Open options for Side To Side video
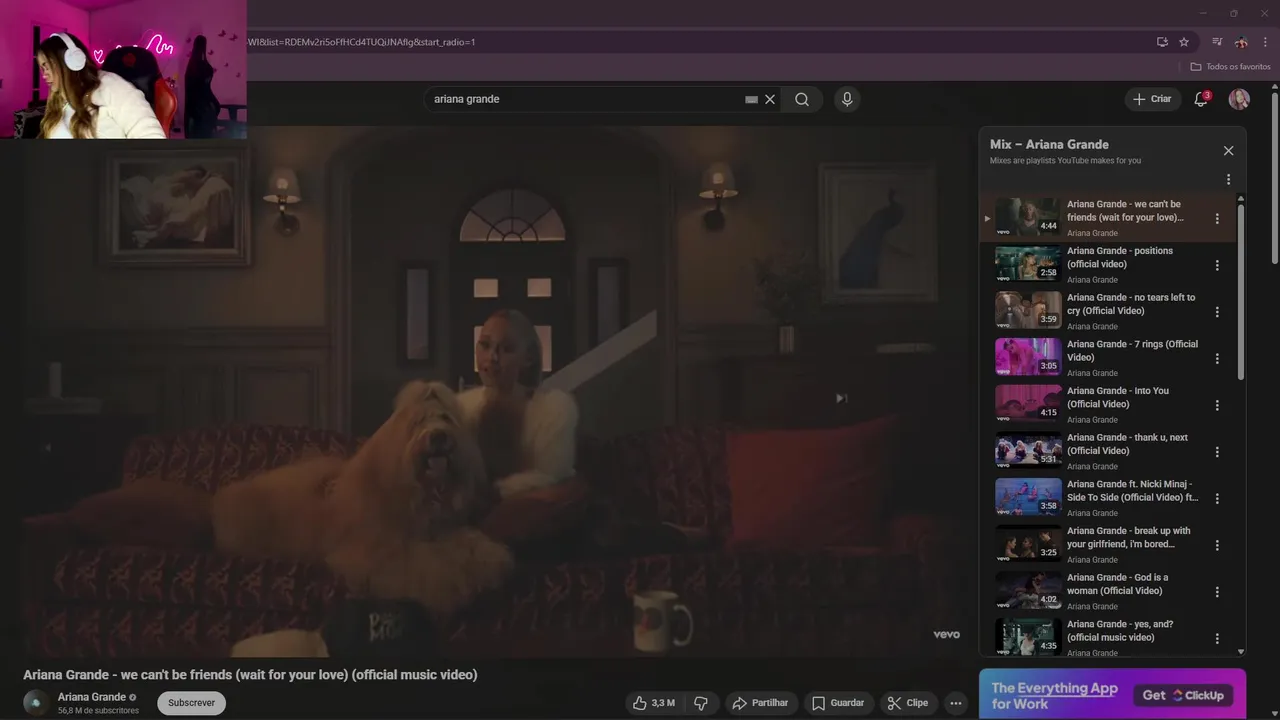 (1217, 498)
